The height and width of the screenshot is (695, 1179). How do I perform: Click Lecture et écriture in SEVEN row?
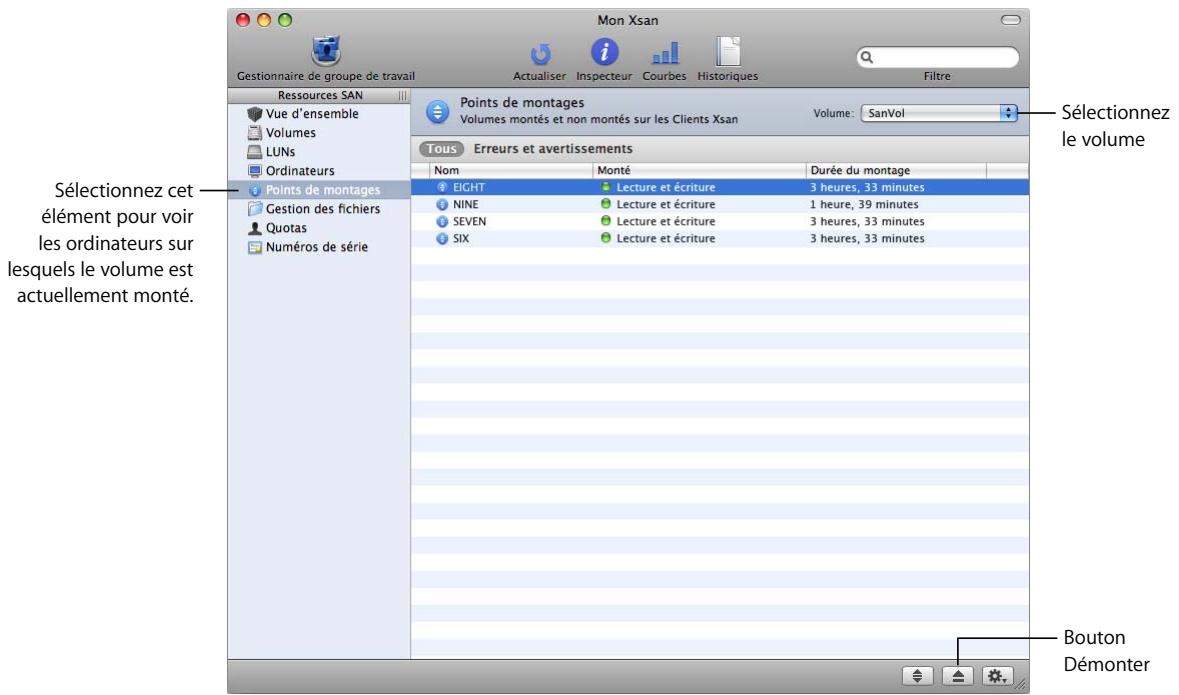(665, 221)
